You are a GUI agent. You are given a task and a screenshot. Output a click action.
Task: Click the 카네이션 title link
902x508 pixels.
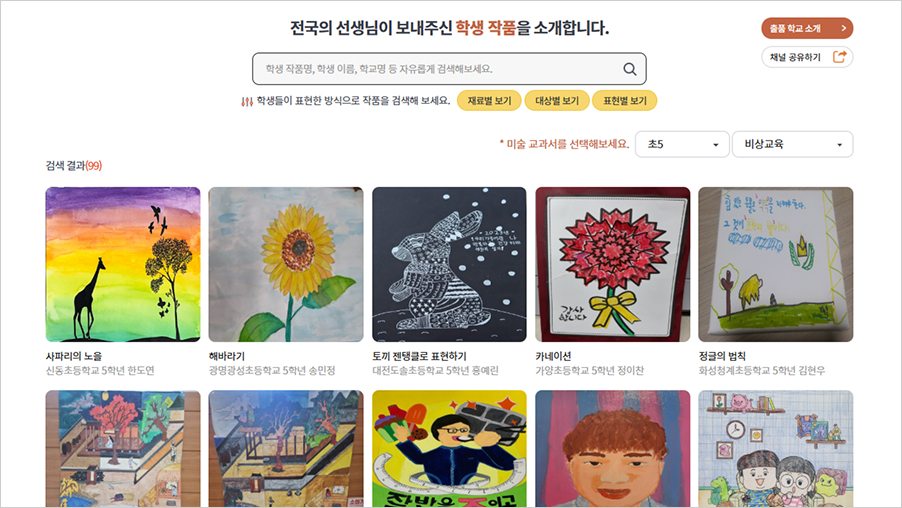tap(553, 356)
